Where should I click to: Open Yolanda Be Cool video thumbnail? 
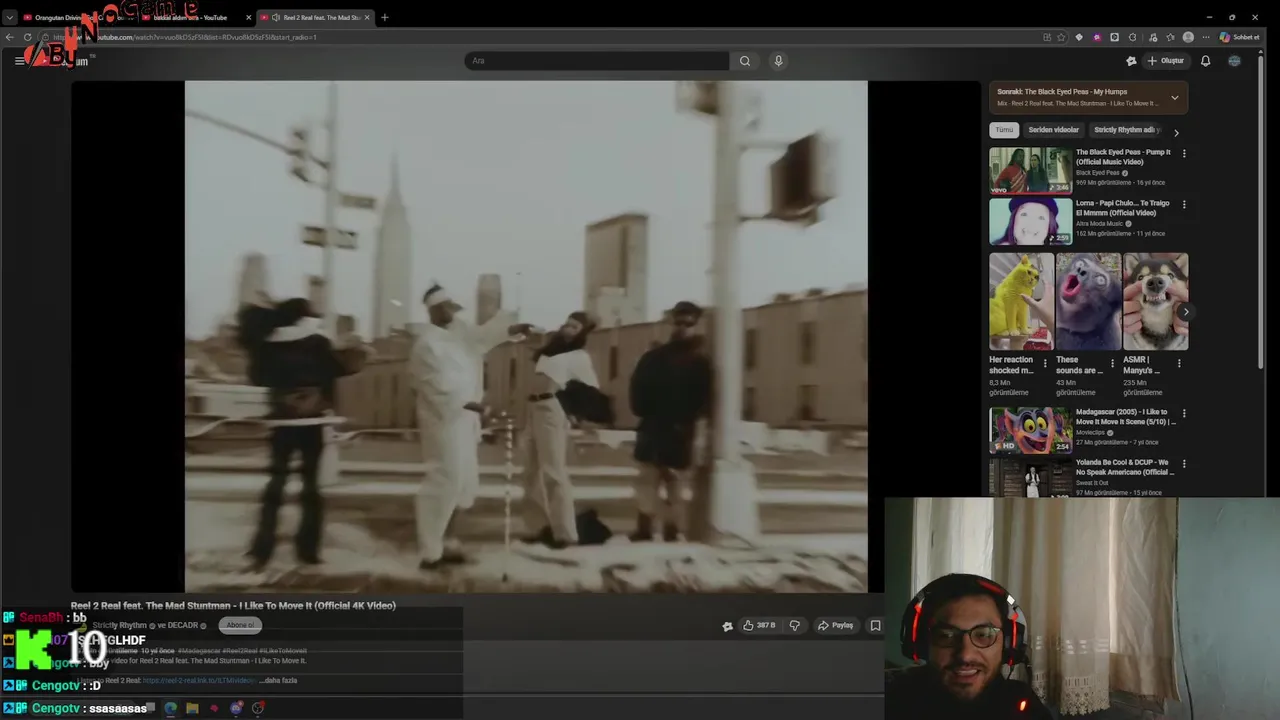coord(1030,478)
